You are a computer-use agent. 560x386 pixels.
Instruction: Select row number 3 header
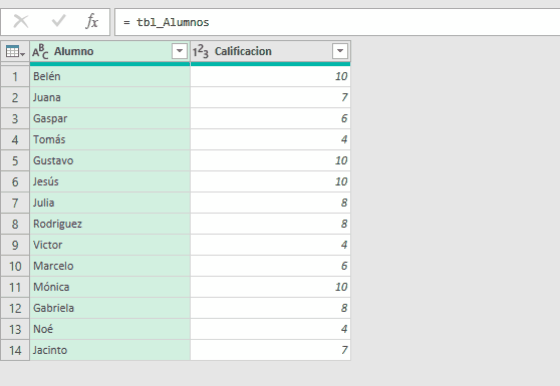pos(15,118)
